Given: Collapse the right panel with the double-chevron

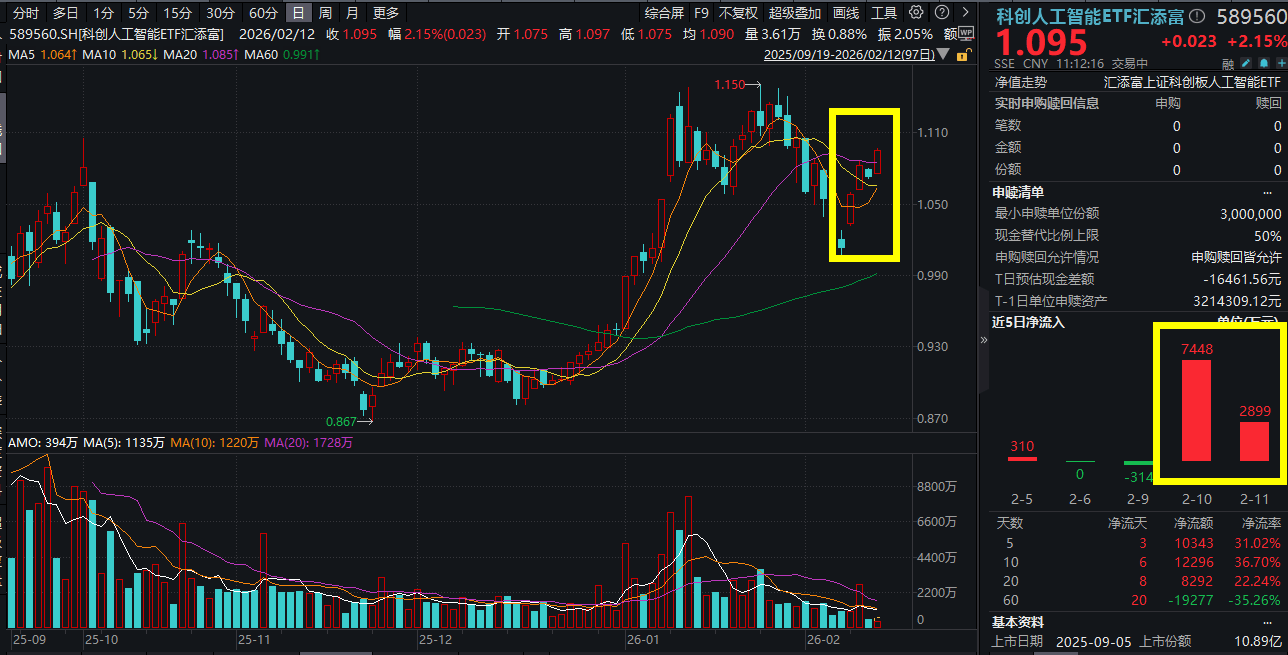Looking at the screenshot, I should pos(983,340).
